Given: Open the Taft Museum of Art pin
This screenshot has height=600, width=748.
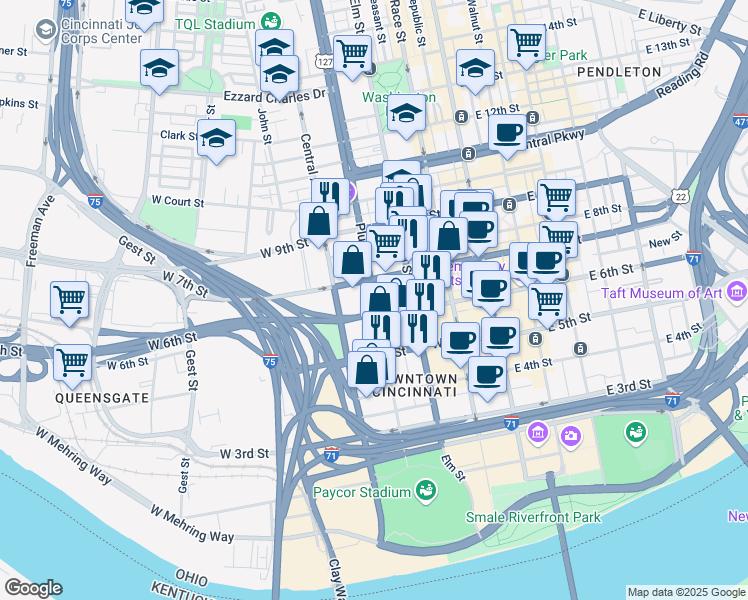Looking at the screenshot, I should [736, 291].
